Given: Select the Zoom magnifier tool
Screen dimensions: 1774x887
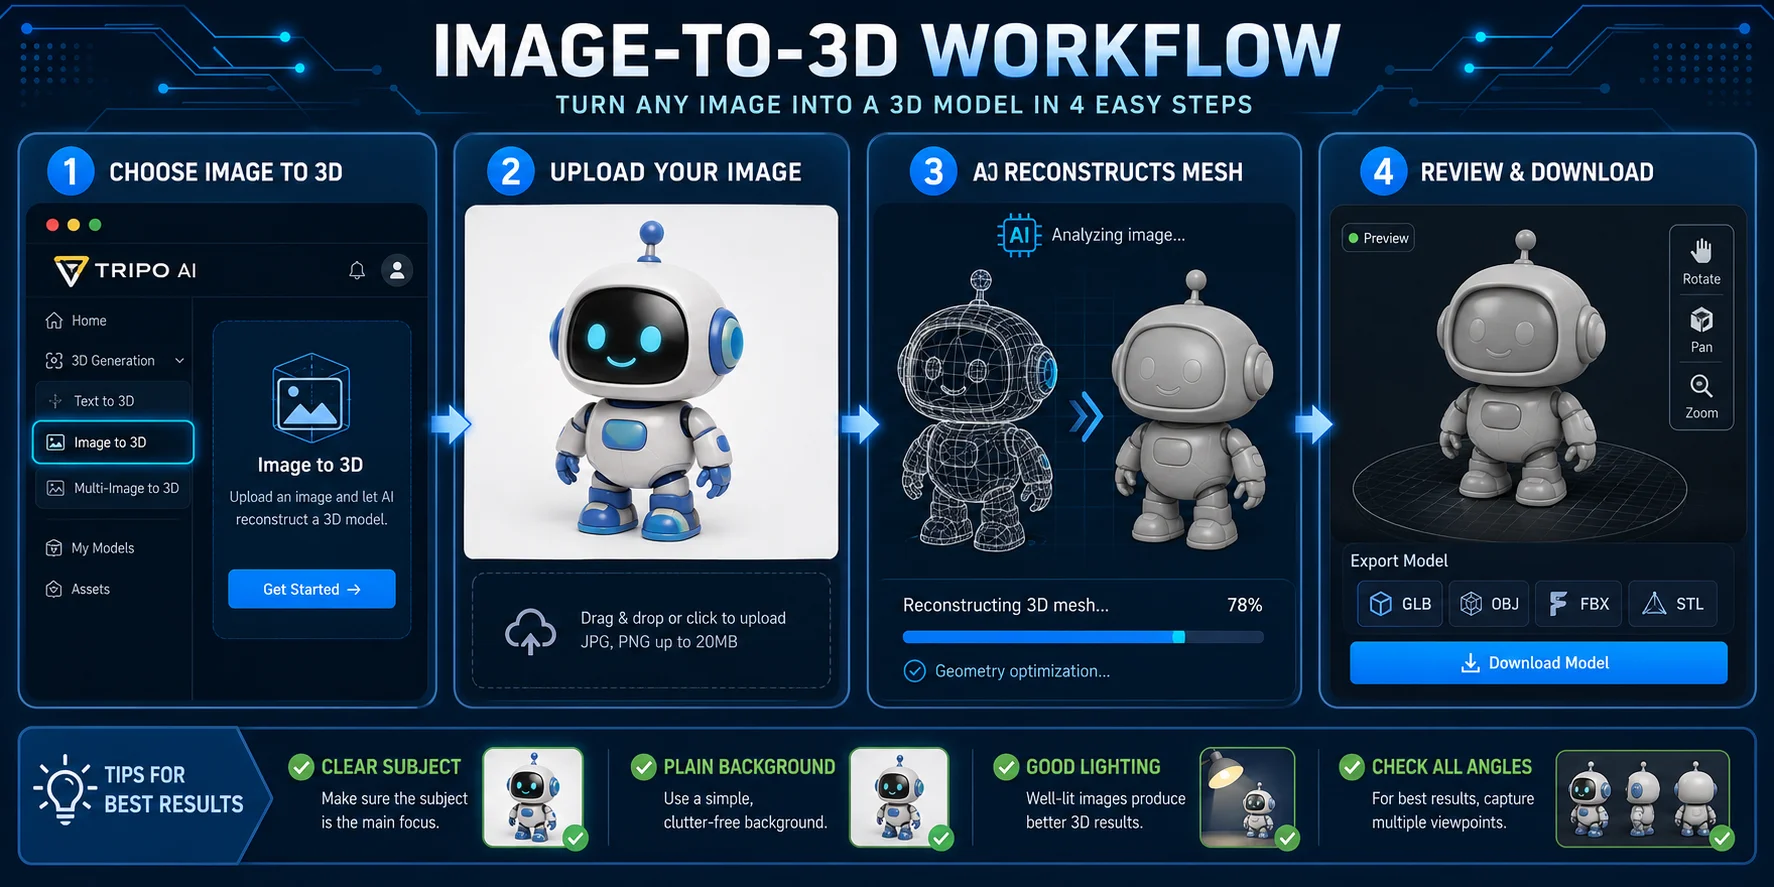Looking at the screenshot, I should (x=1701, y=397).
